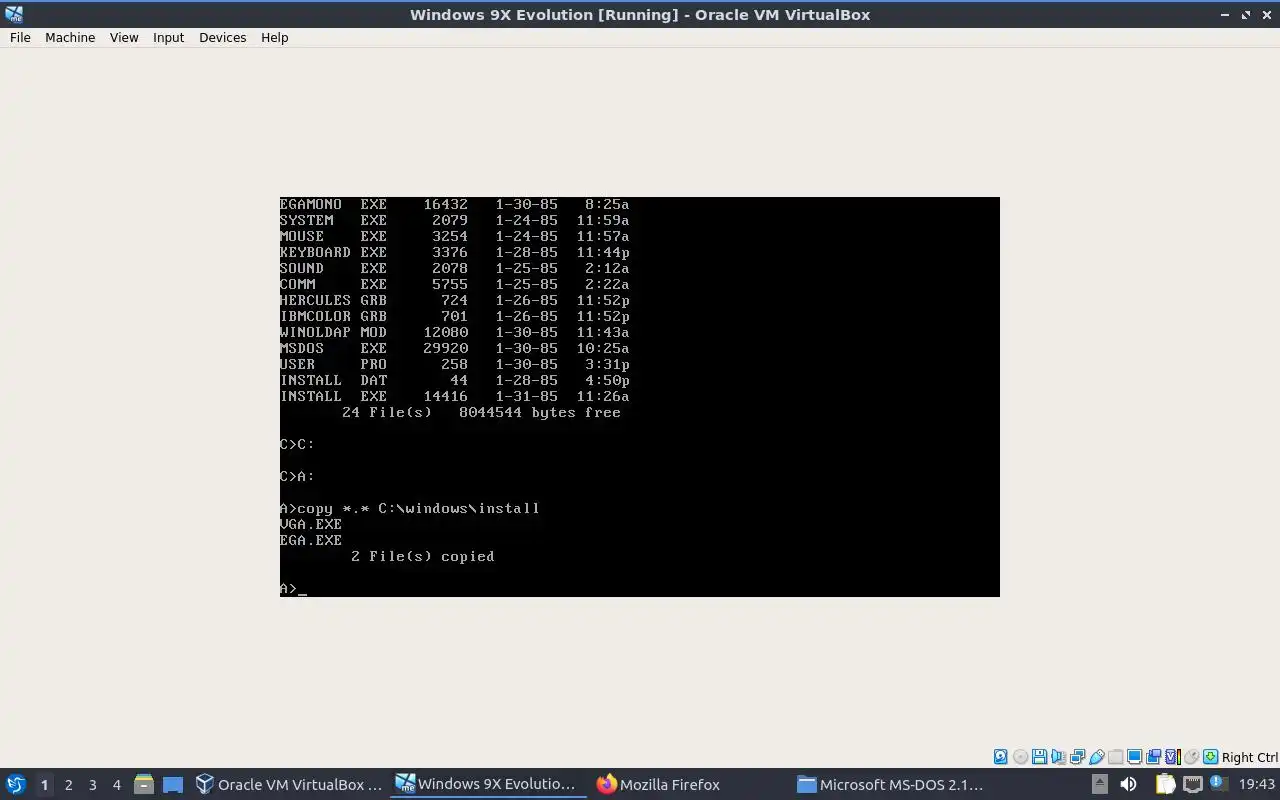Click the 'C>C:' command line

[x=297, y=444]
